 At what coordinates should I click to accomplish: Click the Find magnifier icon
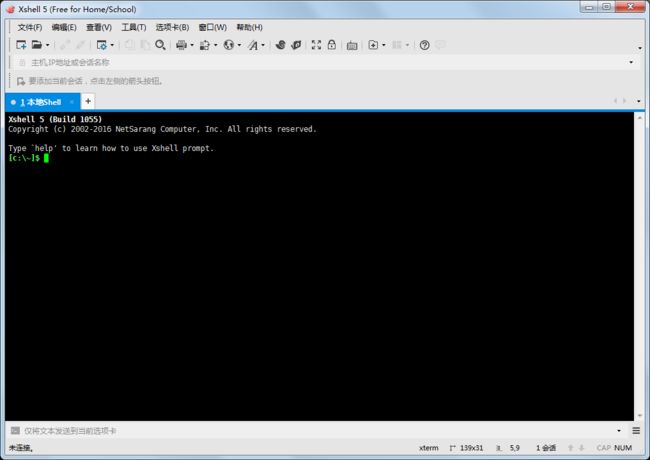tap(160, 45)
